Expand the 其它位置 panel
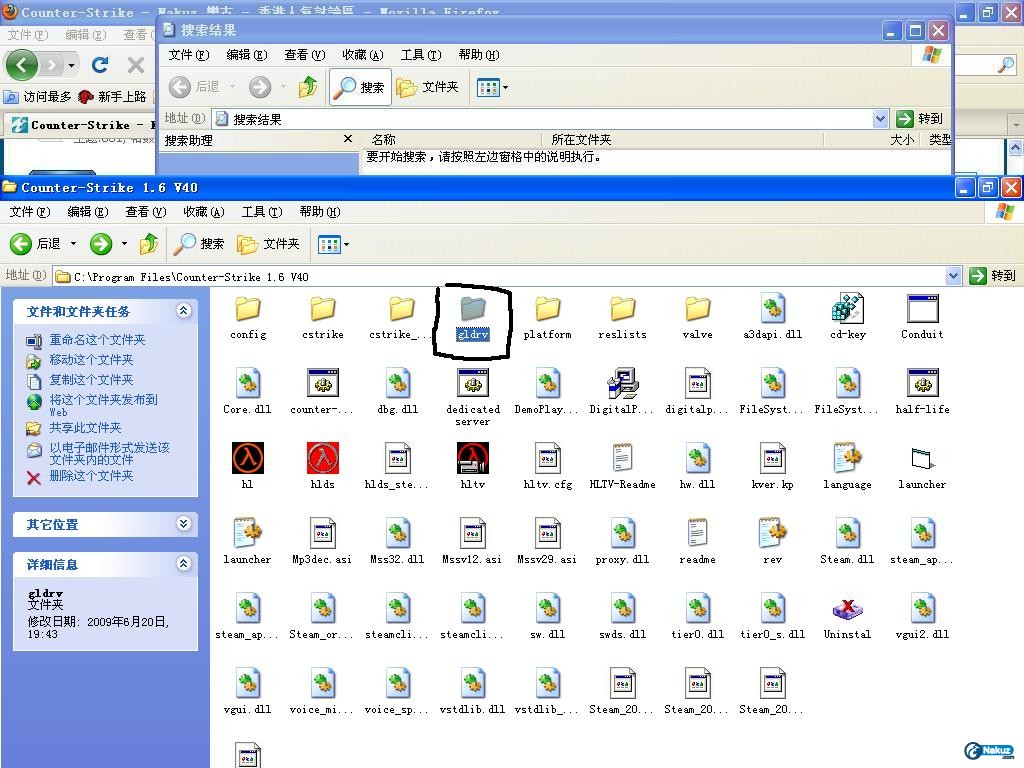 click(183, 524)
